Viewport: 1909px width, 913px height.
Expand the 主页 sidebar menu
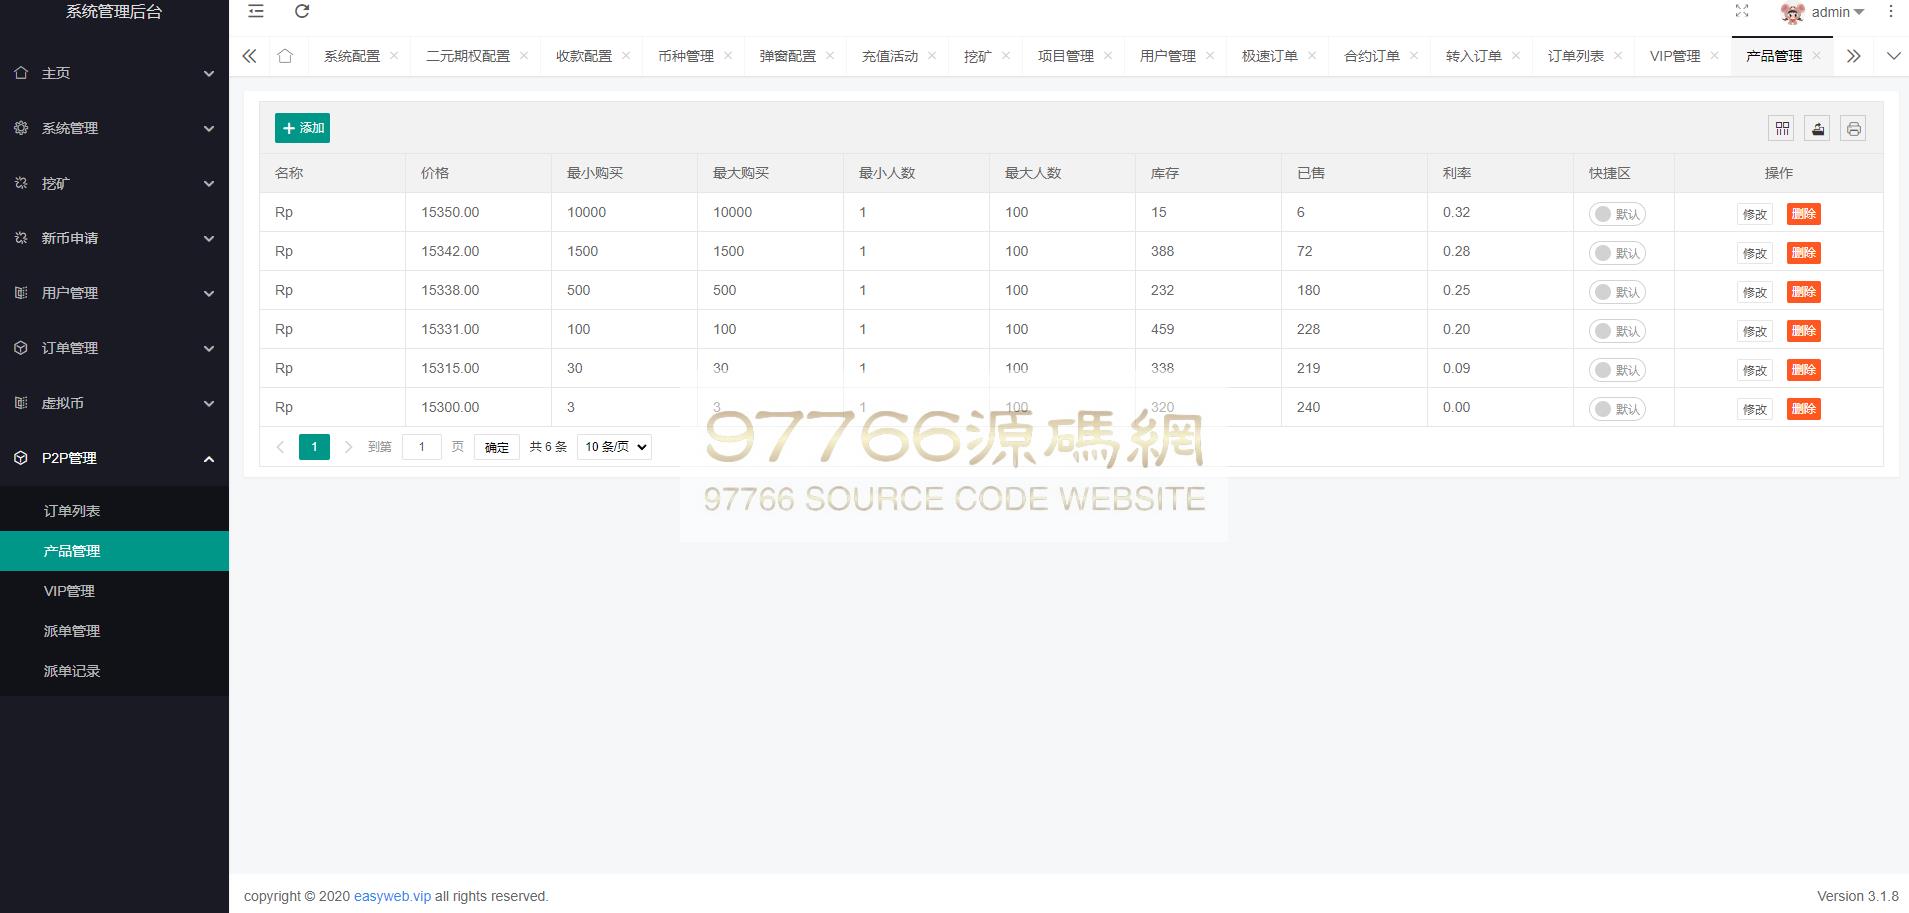tap(114, 73)
